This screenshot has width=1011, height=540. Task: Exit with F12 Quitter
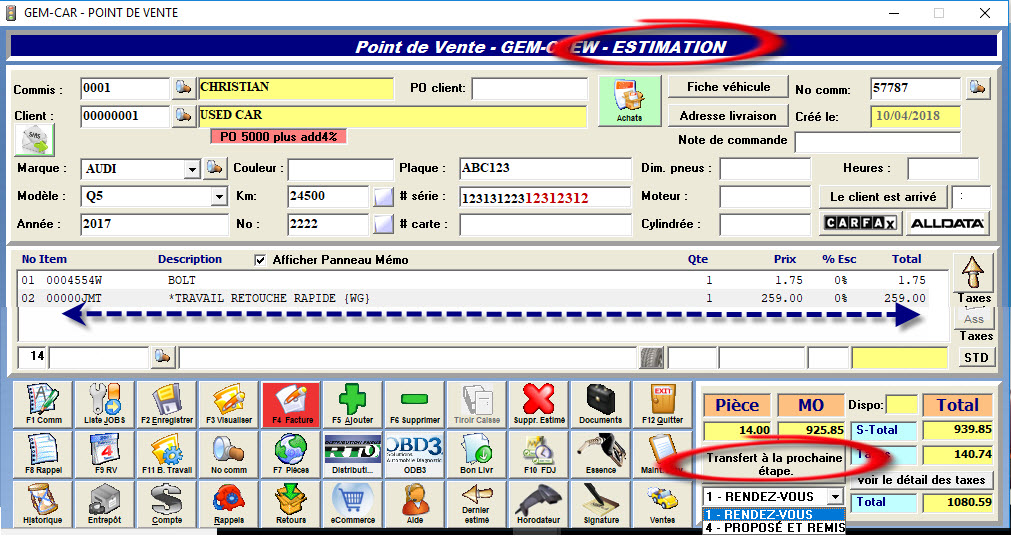(662, 404)
